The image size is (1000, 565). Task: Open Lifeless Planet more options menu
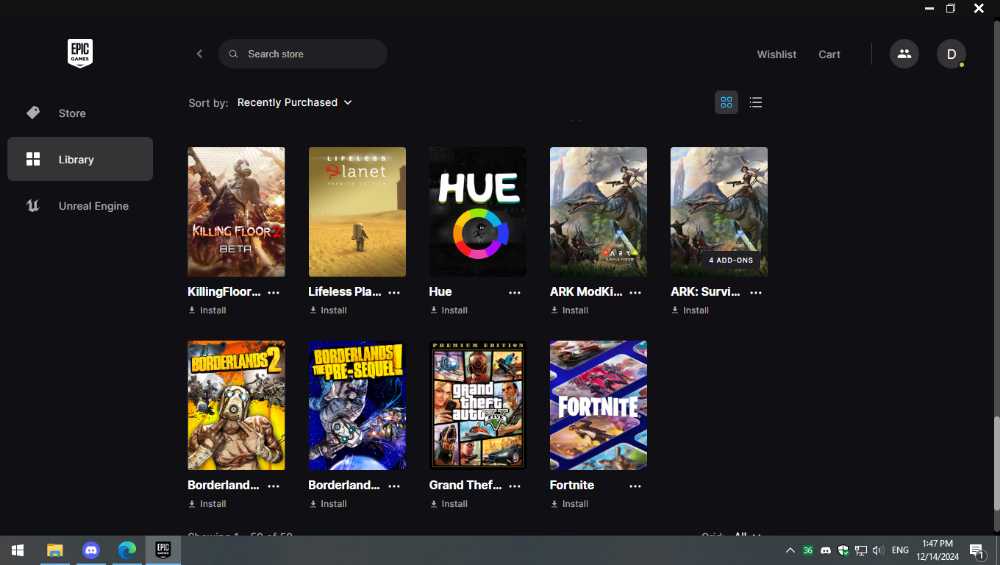click(x=394, y=292)
